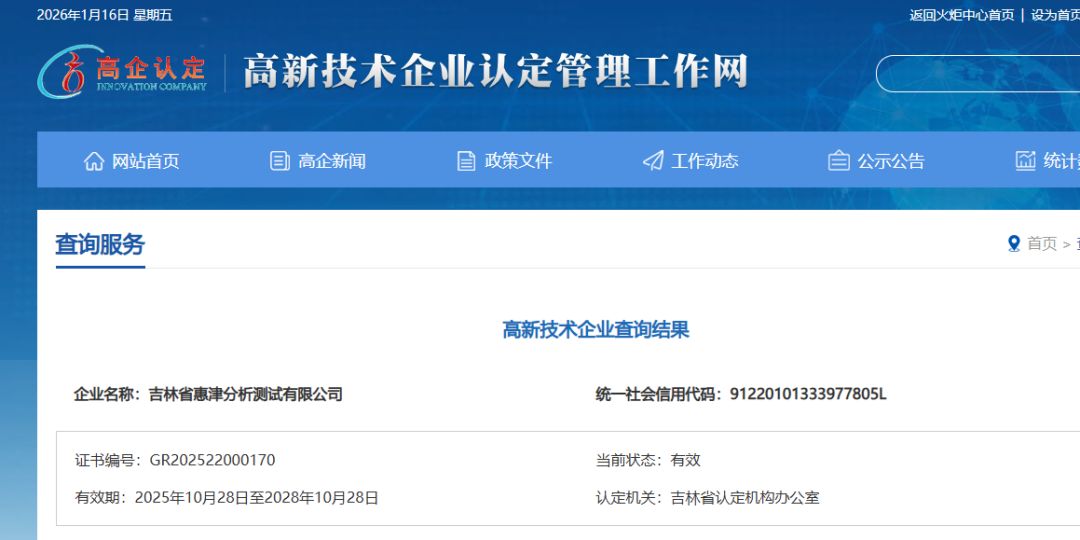Click the chart icon beside 统计
This screenshot has width=1080, height=540.
[x=1026, y=161]
